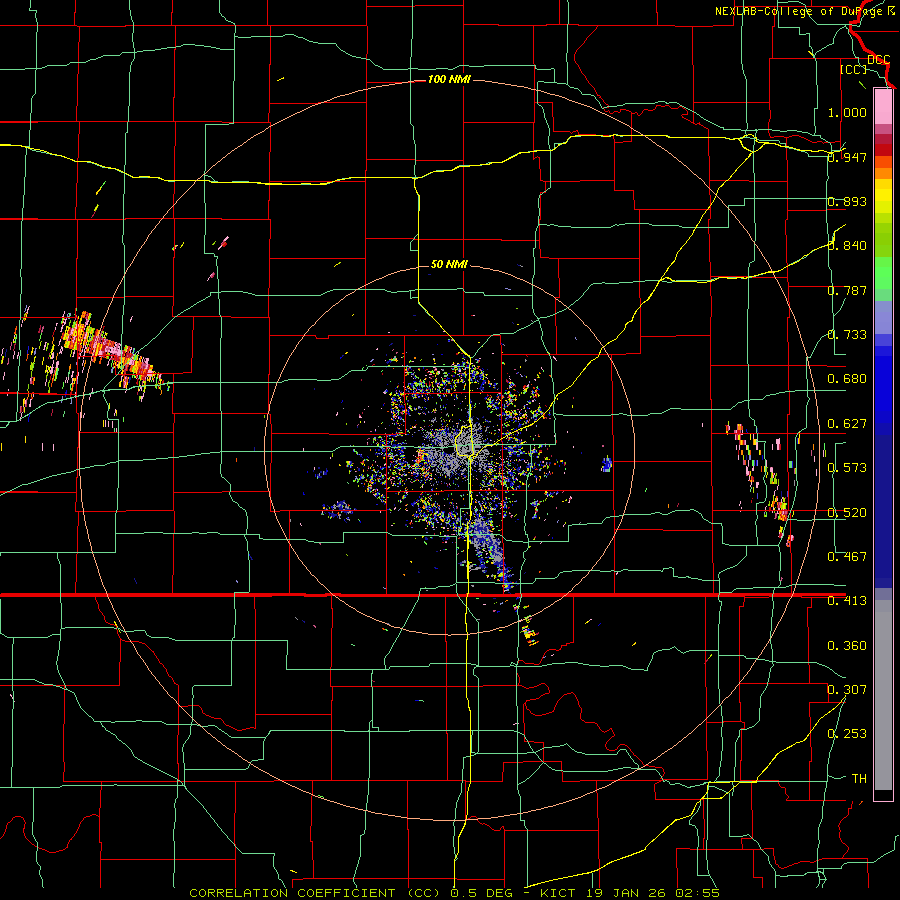Click the 0.253 value on the color scale

[x=847, y=734]
